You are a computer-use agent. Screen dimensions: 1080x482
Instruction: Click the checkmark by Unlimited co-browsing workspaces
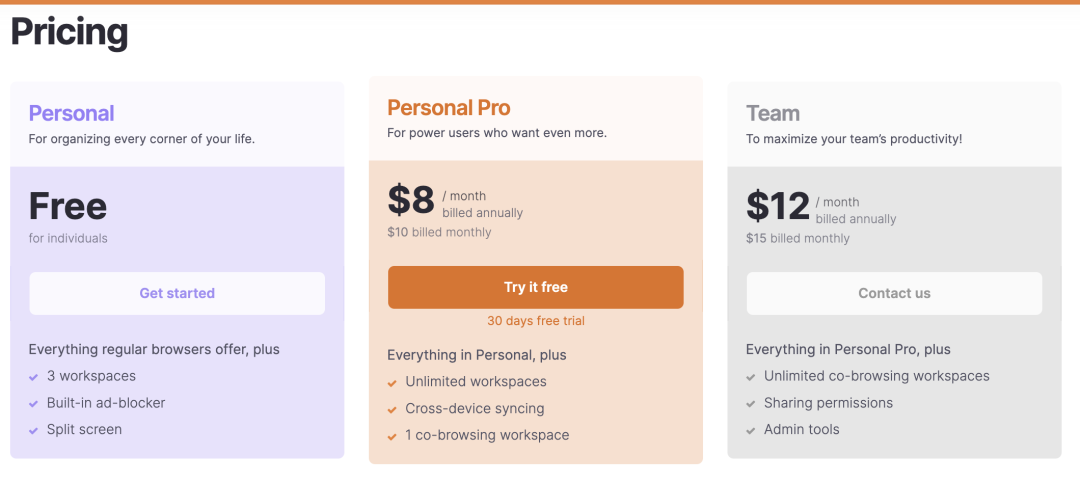[751, 377]
